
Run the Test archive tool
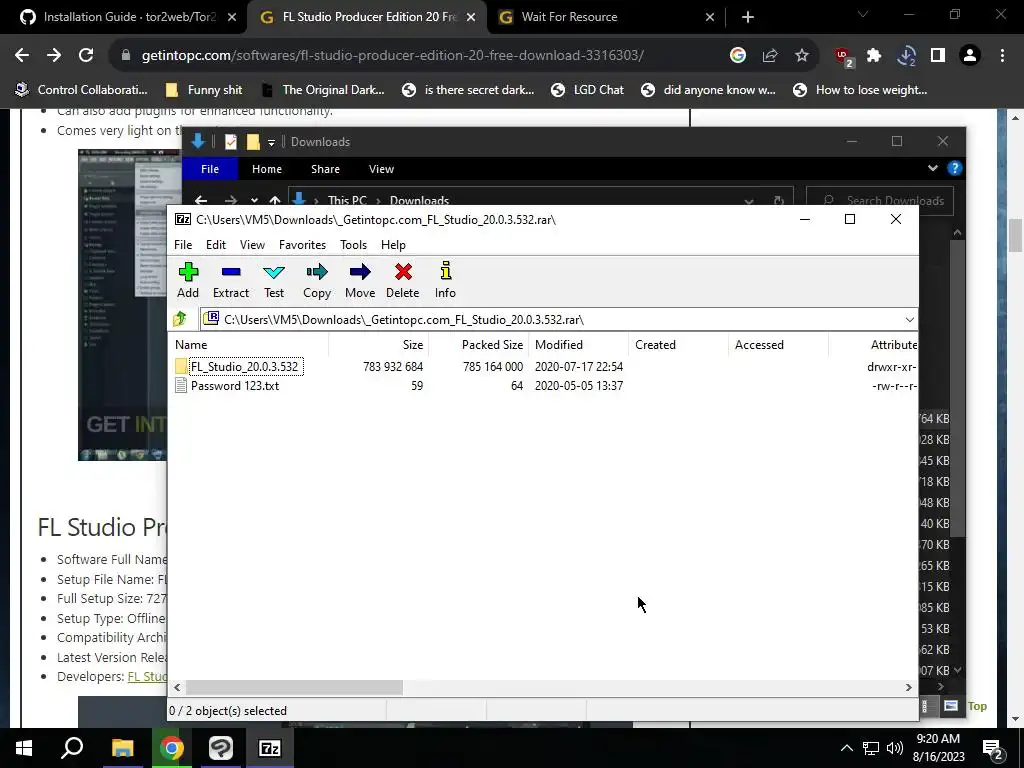274,281
